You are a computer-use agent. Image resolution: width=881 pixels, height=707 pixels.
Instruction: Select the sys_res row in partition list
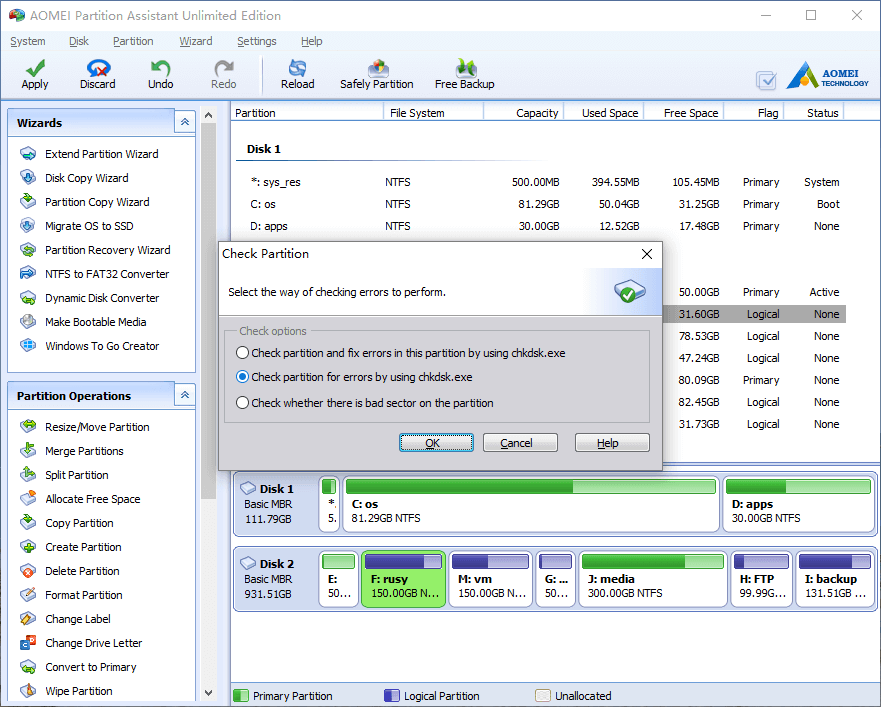[542, 182]
